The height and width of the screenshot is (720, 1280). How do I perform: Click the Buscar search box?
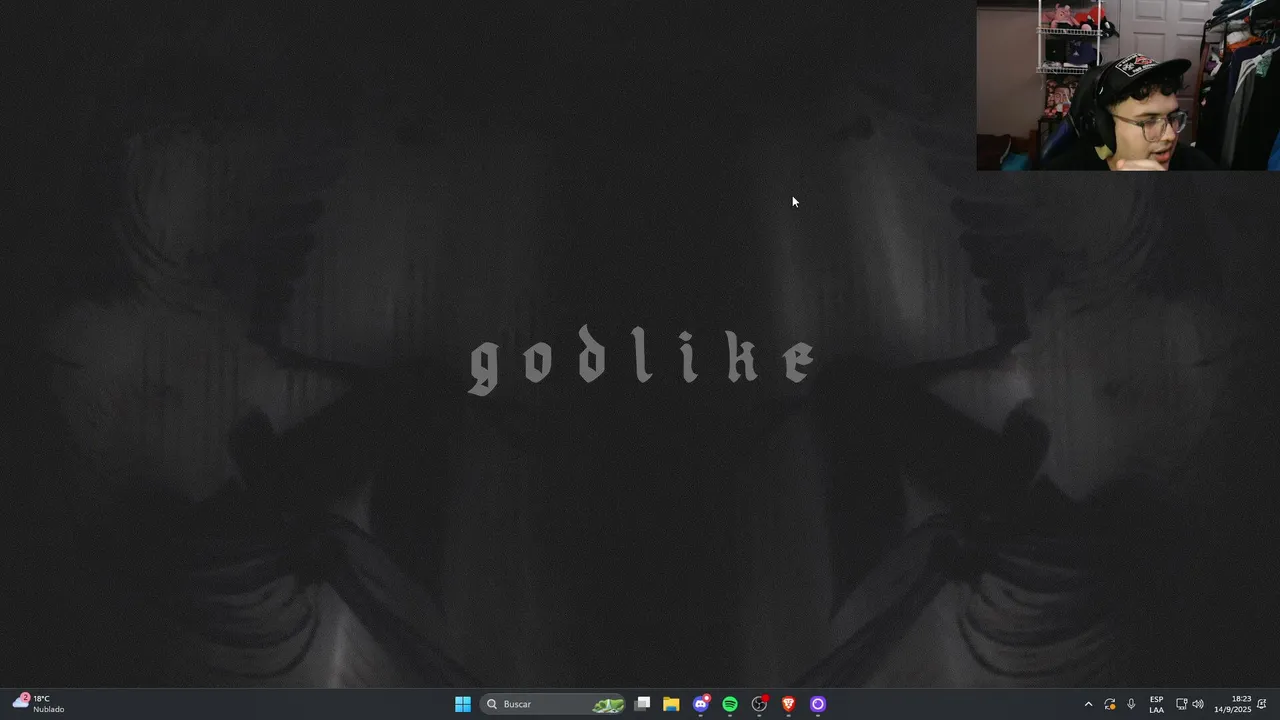click(x=553, y=704)
